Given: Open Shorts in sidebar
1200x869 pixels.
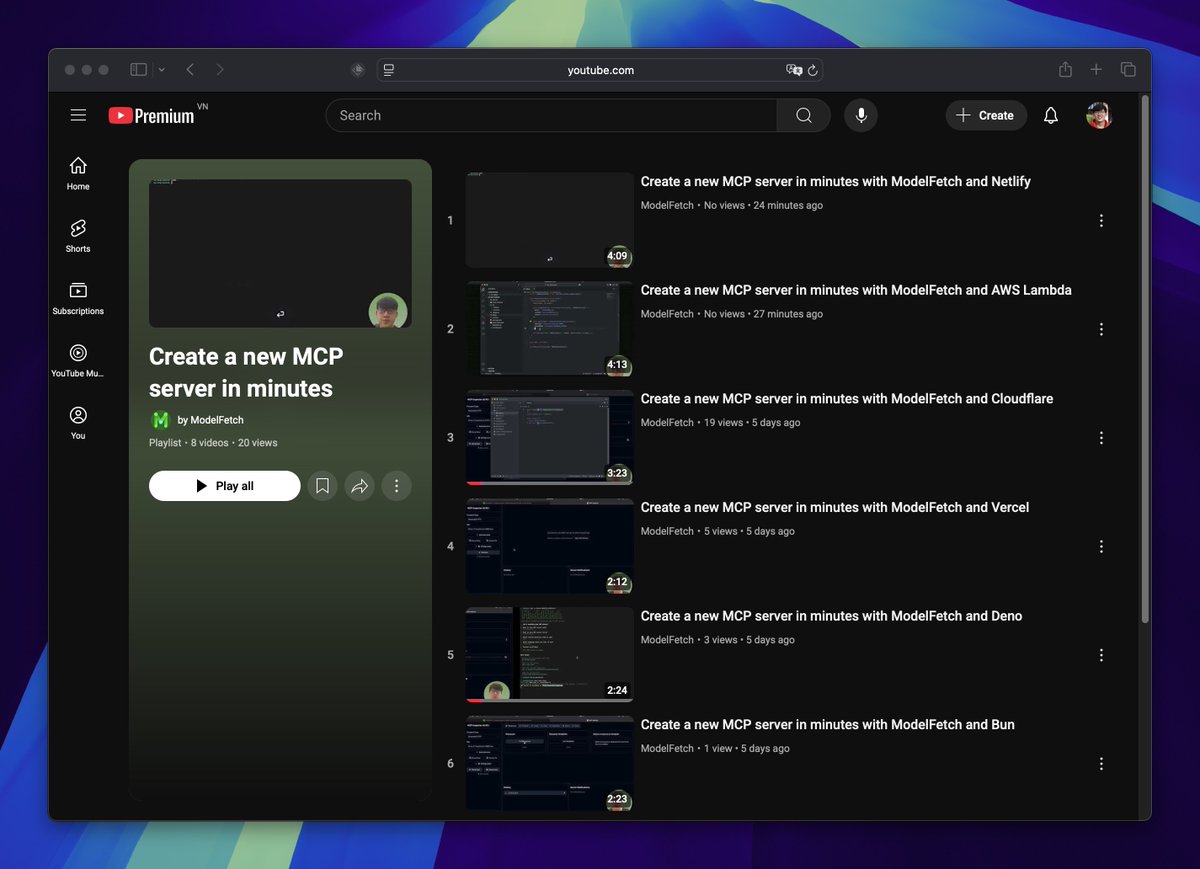Looking at the screenshot, I should [x=78, y=236].
